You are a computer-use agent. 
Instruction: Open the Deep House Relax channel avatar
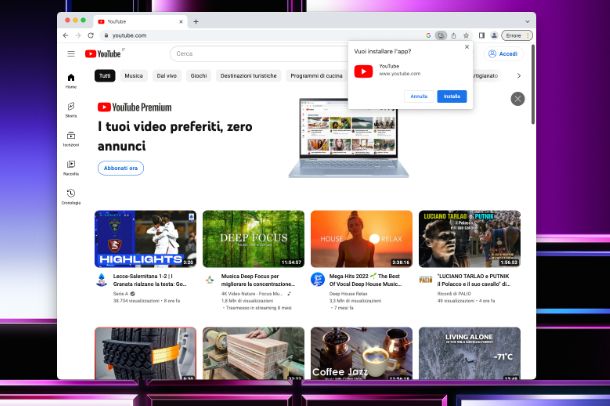point(317,279)
